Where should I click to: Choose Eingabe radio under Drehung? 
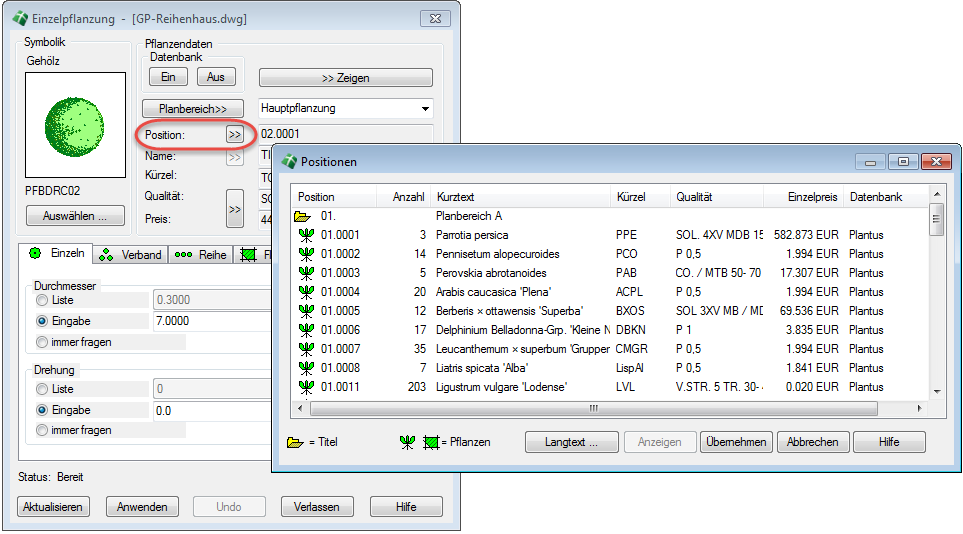41,410
